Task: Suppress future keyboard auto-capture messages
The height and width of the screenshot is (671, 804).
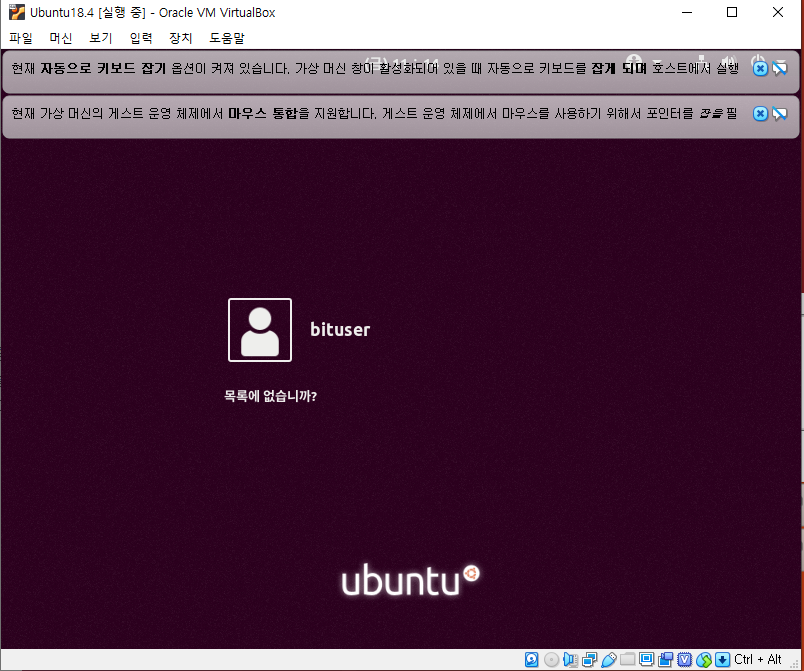Action: [780, 68]
